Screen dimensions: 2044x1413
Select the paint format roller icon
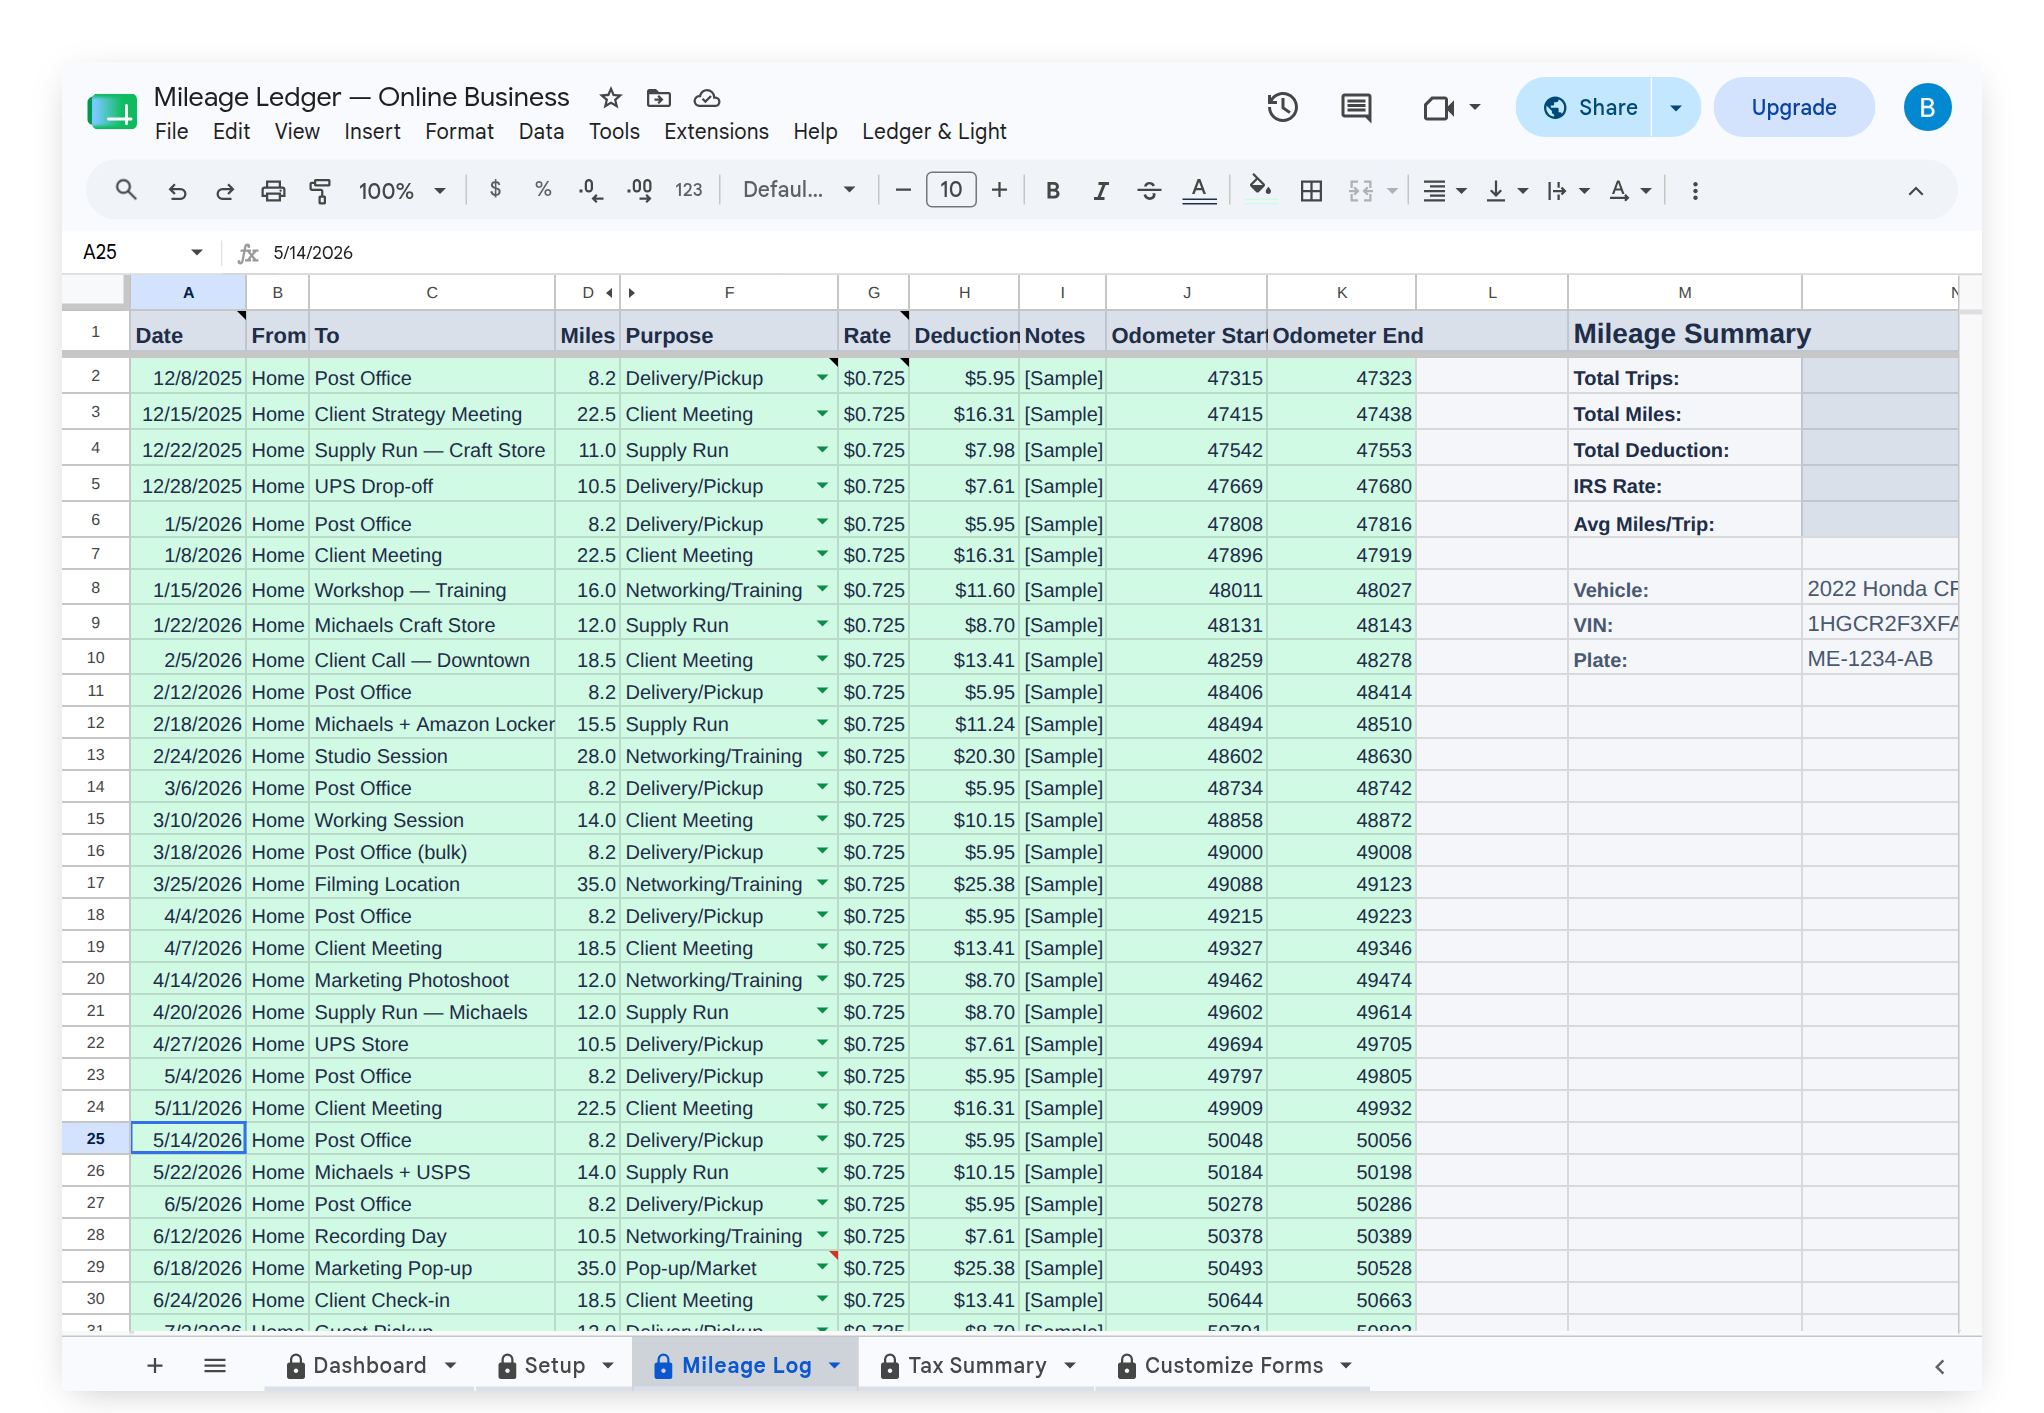[320, 190]
